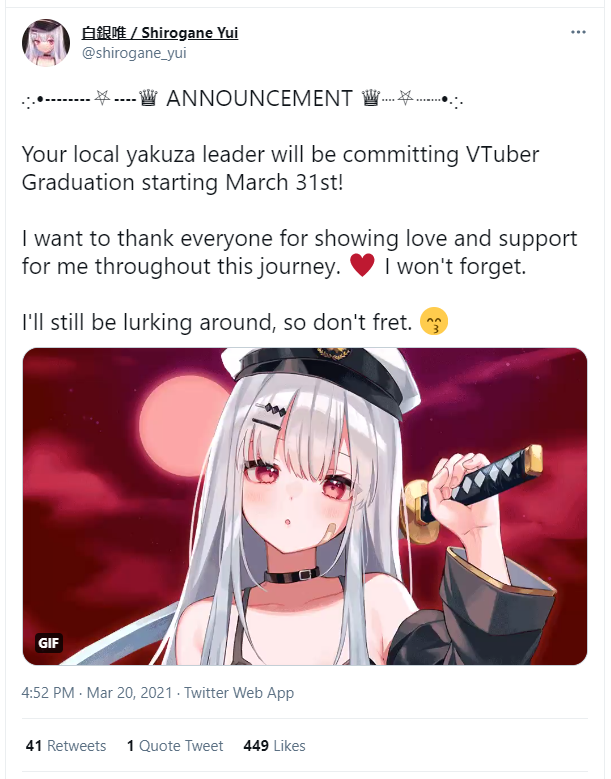The height and width of the screenshot is (779, 611).
Task: Click the red heart emoji in tweet
Action: (362, 265)
